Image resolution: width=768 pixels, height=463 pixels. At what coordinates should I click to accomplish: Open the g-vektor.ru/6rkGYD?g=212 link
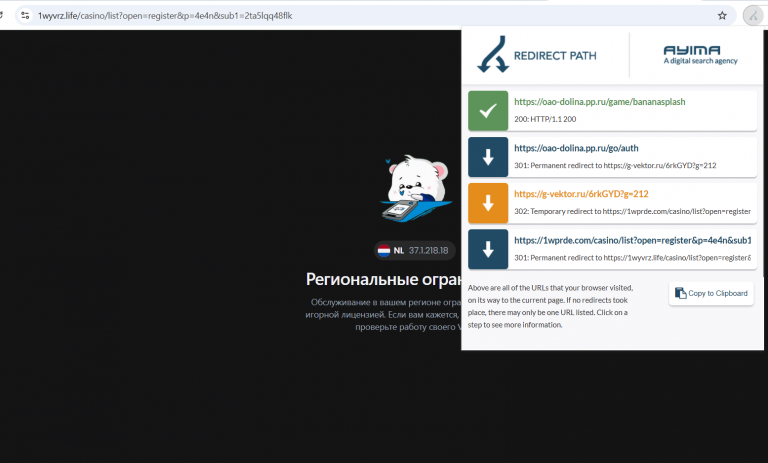(581, 194)
